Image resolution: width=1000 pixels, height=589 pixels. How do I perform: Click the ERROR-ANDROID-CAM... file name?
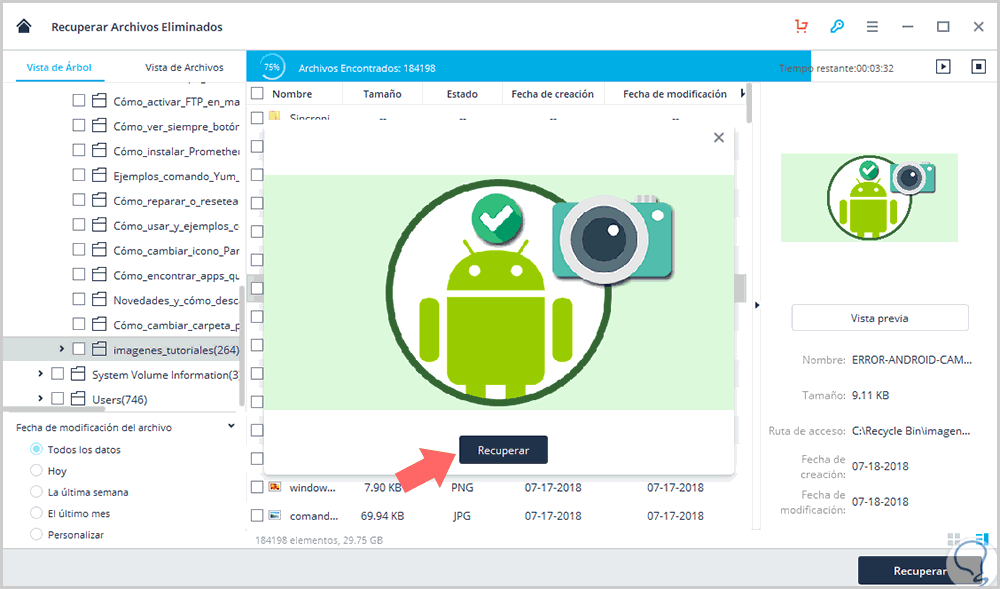click(911, 360)
